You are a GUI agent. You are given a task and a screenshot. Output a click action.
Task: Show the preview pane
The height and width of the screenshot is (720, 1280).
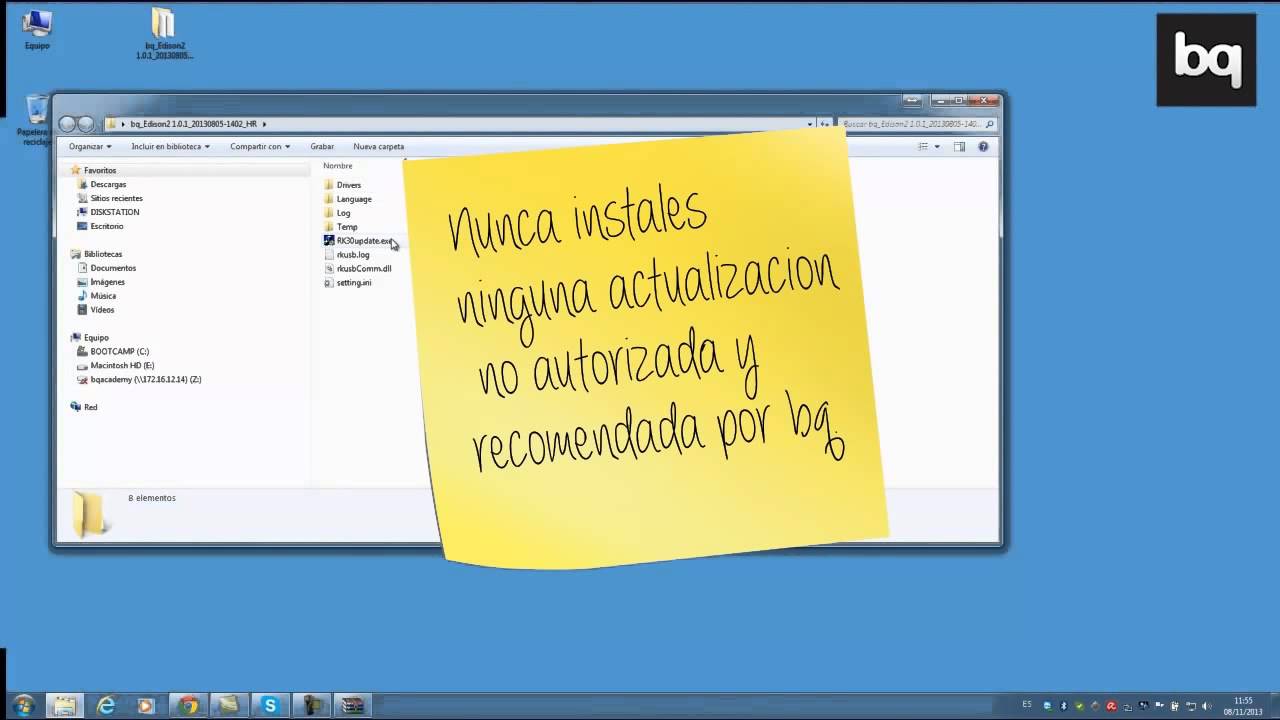pyautogui.click(x=959, y=147)
